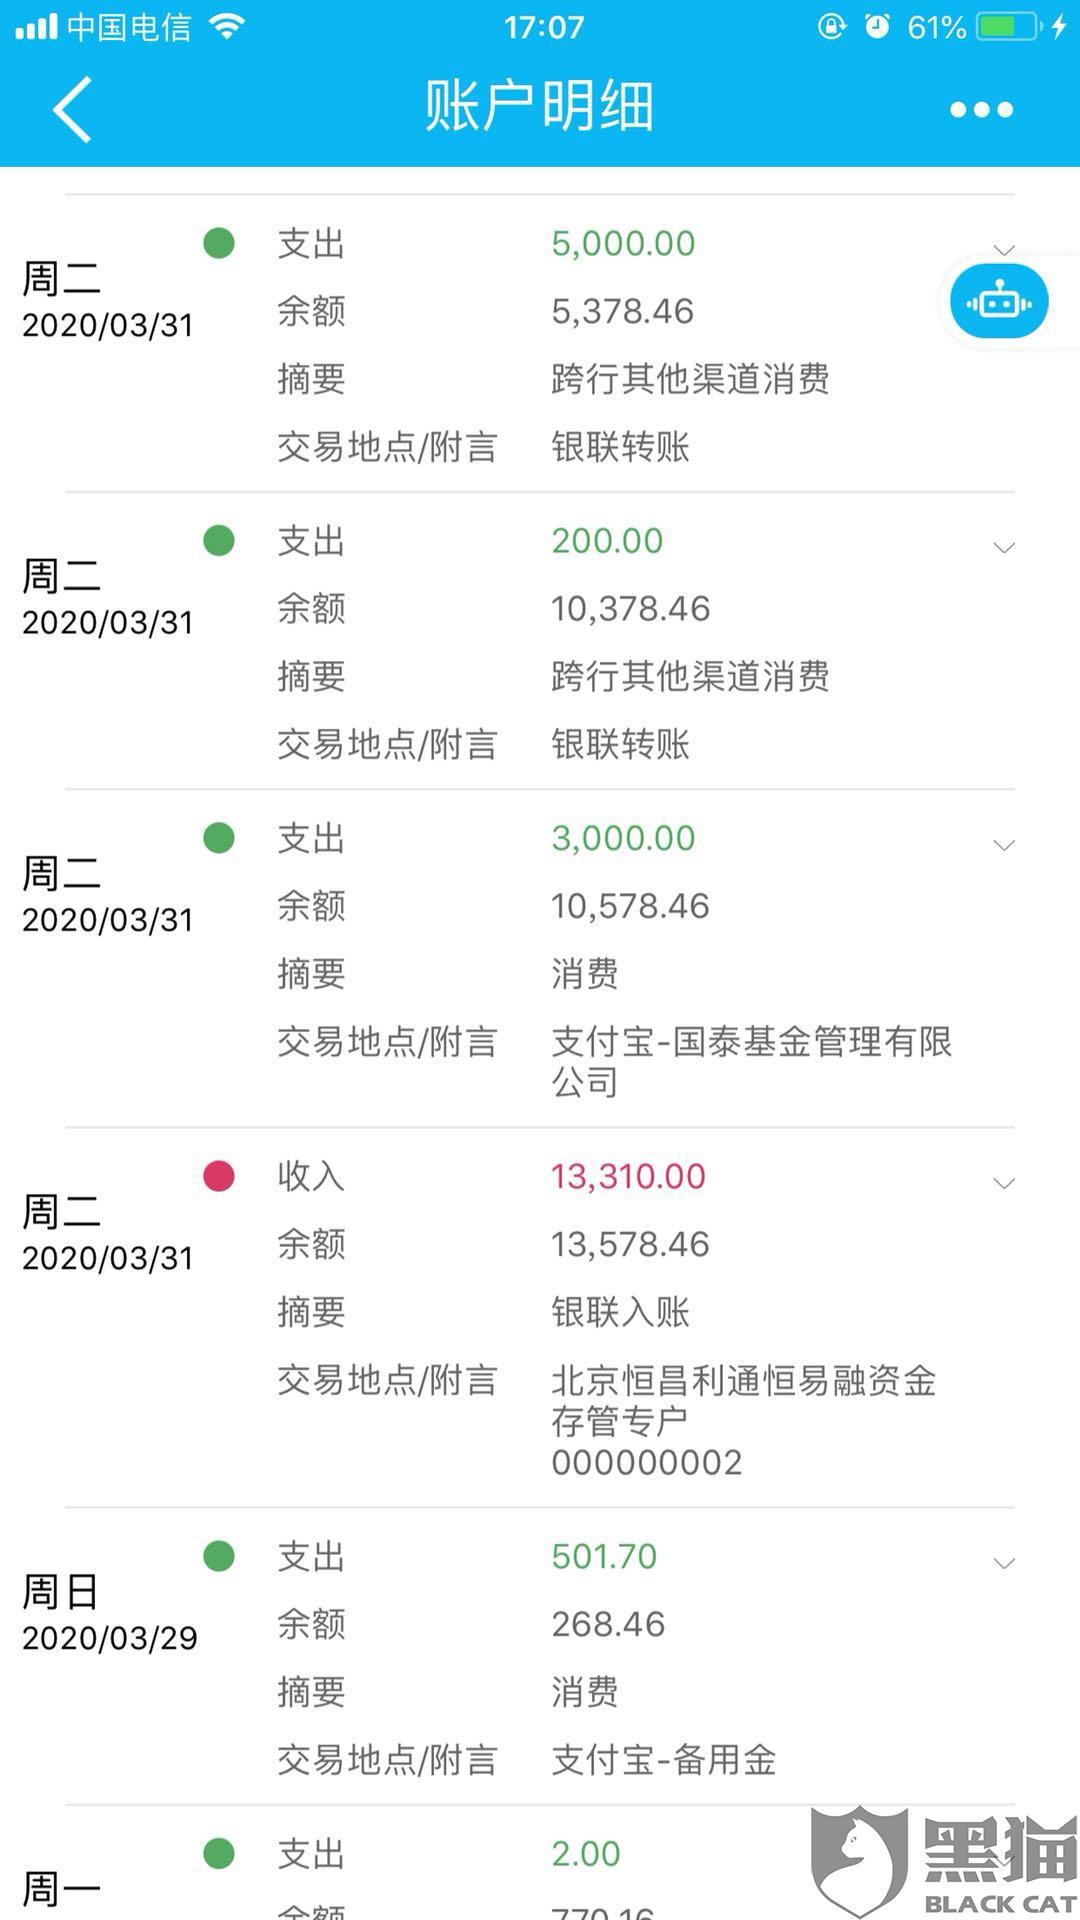Open the robot assistant chat icon
The width and height of the screenshot is (1080, 1920).
[x=999, y=301]
